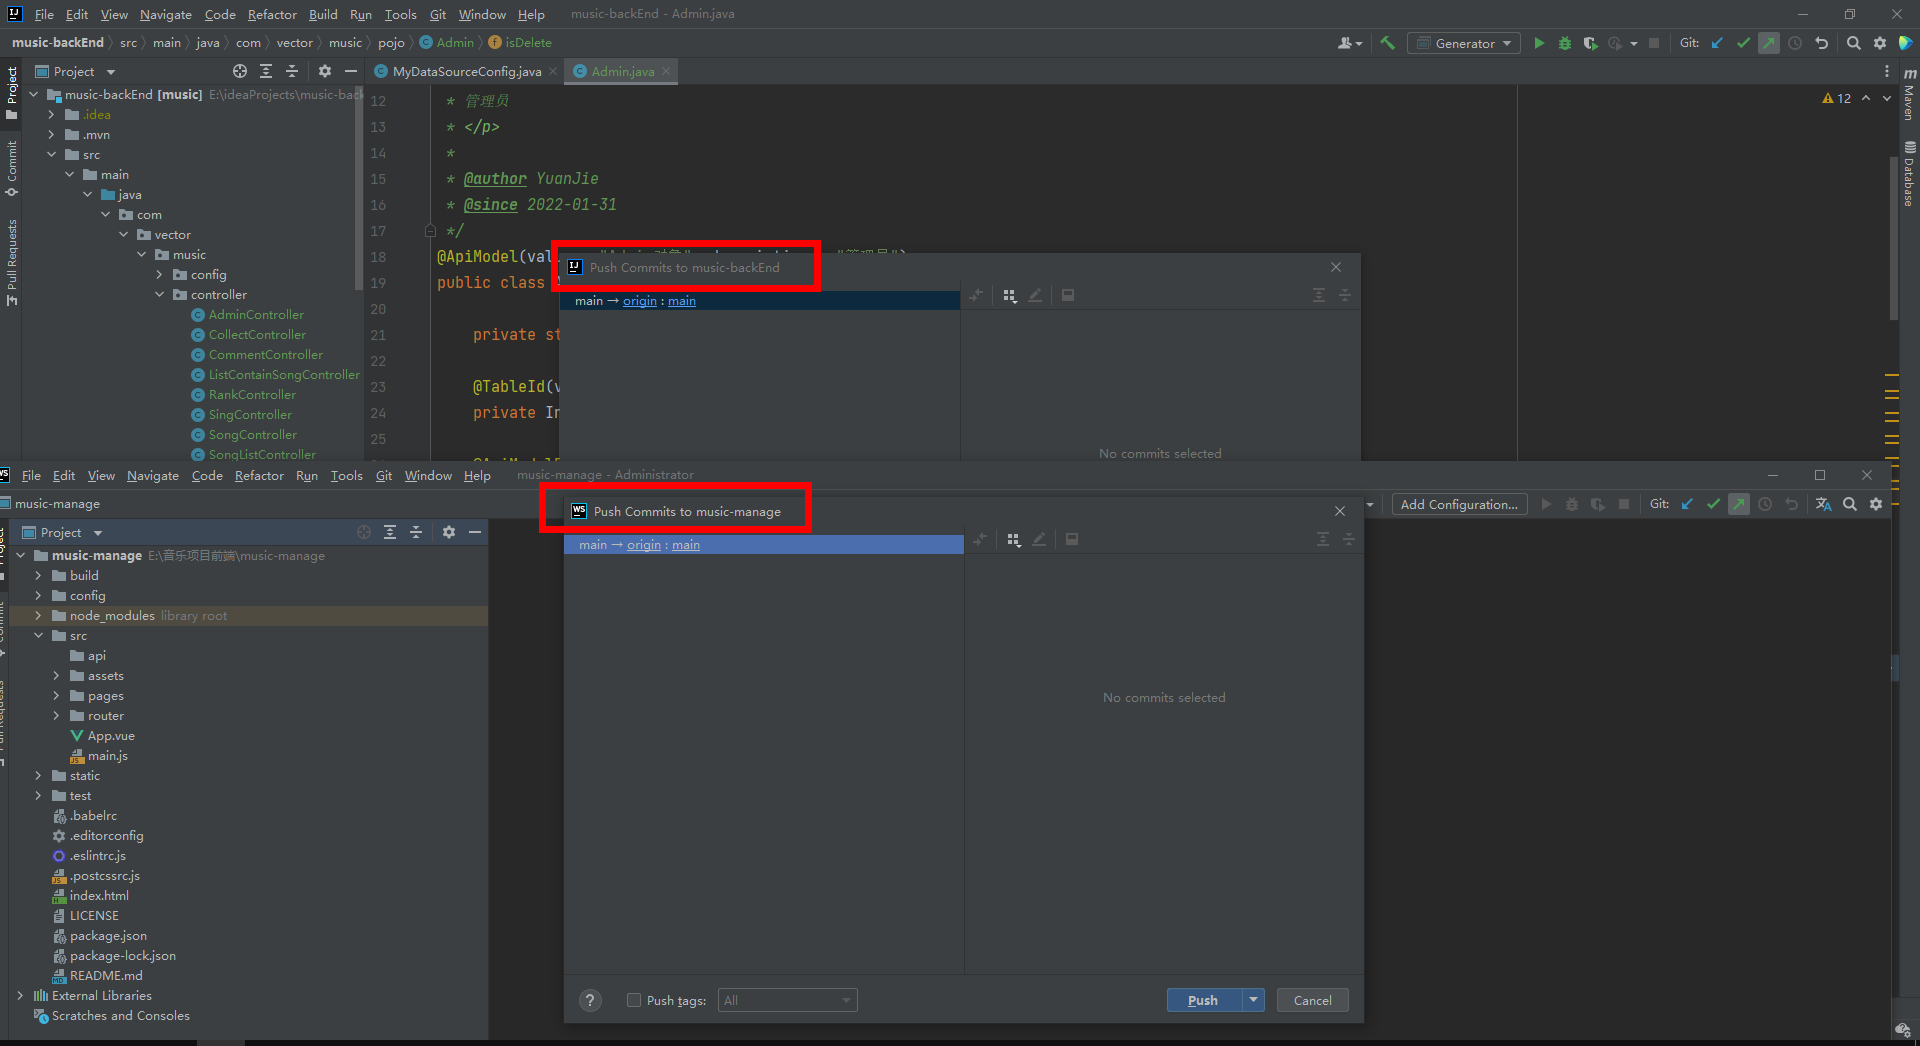Viewport: 1920px width, 1046px height.
Task: Expand node_modules folder in WebStorm
Action: pyautogui.click(x=38, y=616)
